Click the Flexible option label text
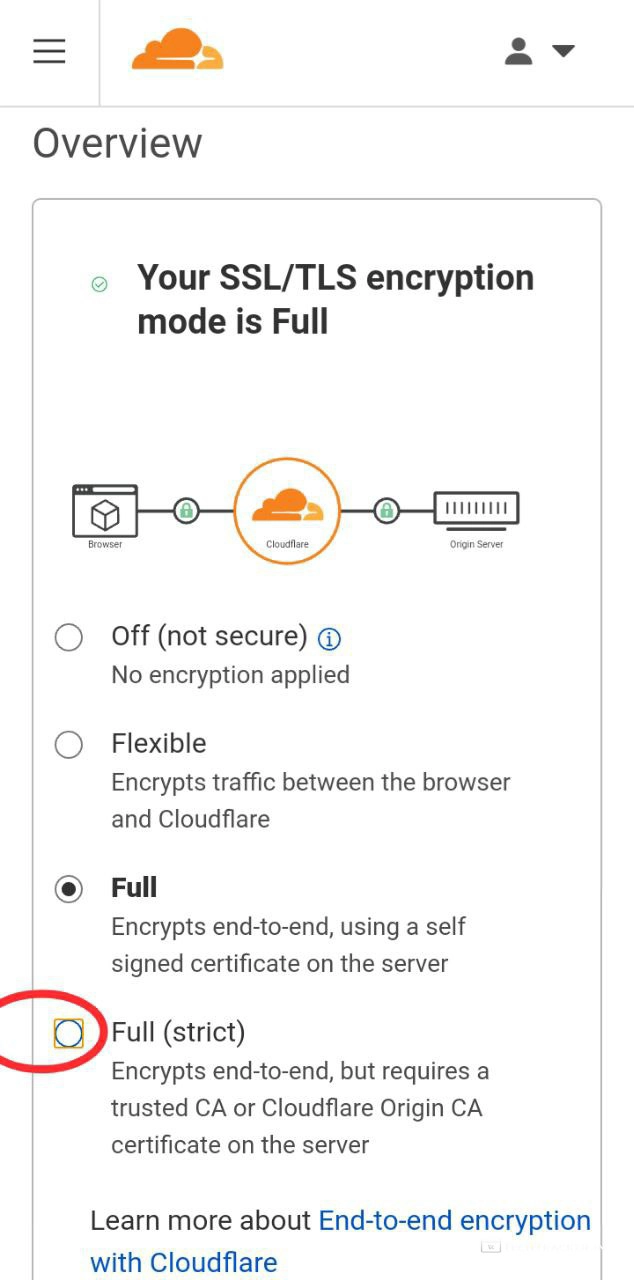The width and height of the screenshot is (634, 1280). coord(159,743)
